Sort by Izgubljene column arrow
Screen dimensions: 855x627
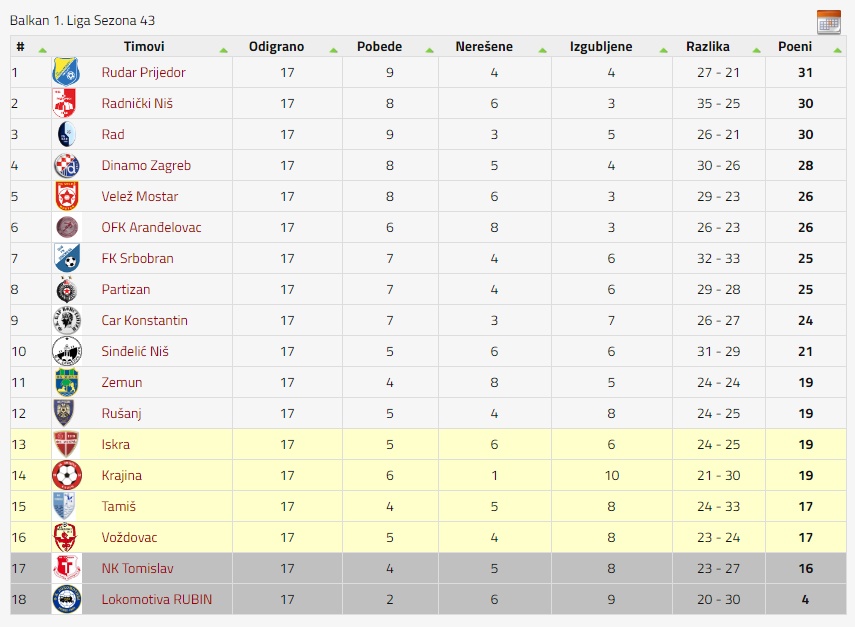pos(663,50)
